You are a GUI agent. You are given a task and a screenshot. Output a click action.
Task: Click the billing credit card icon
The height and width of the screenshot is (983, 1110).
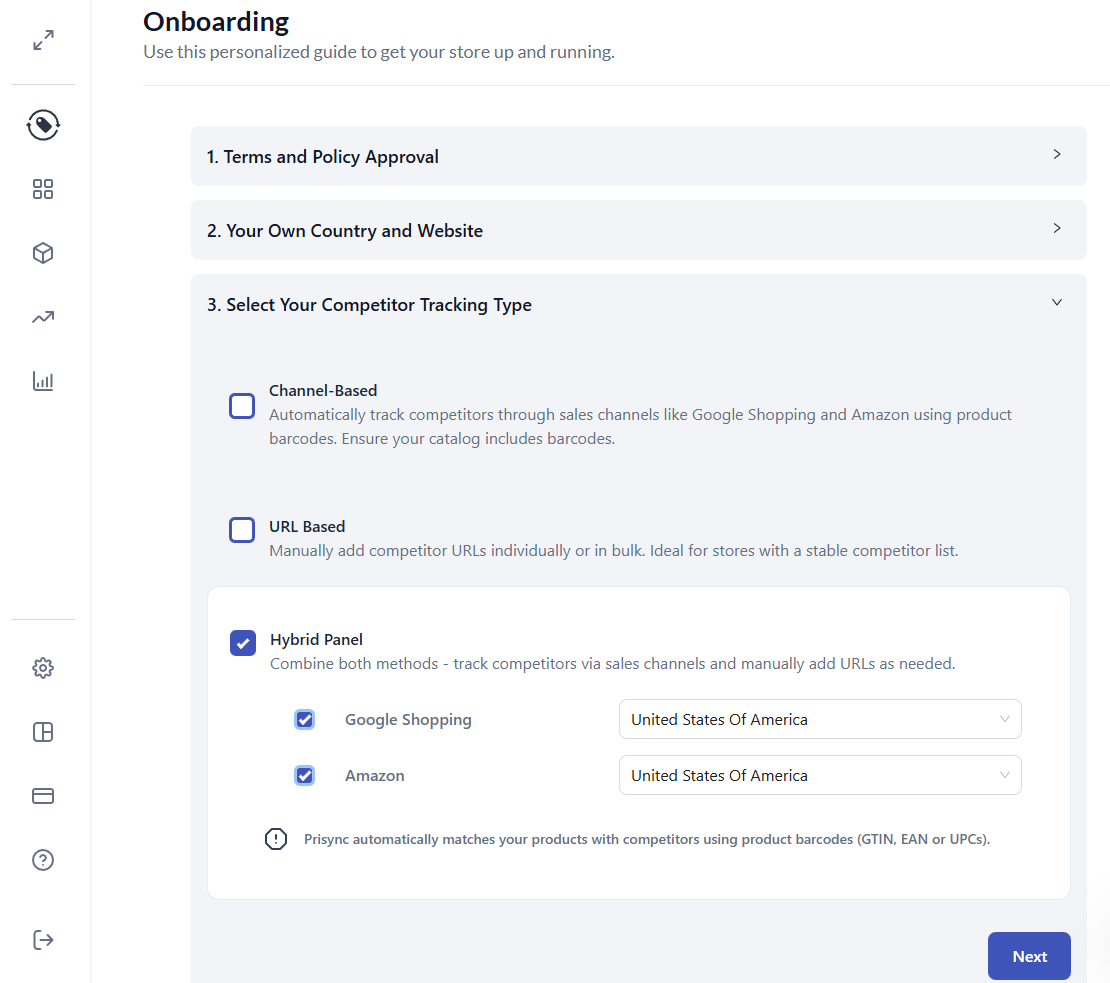click(43, 796)
